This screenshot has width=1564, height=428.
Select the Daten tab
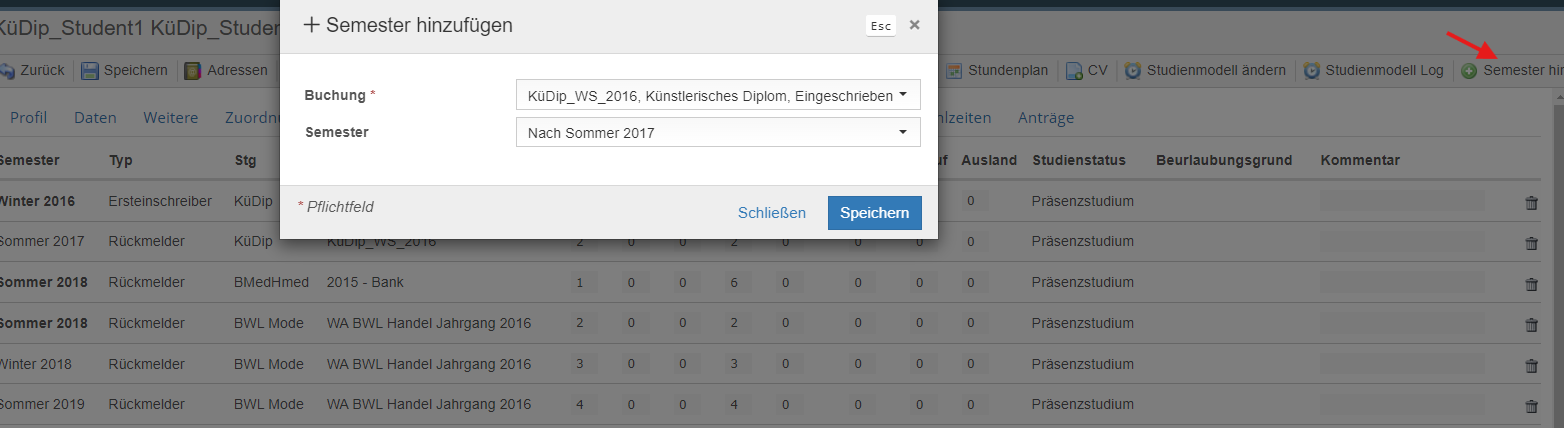coord(95,118)
